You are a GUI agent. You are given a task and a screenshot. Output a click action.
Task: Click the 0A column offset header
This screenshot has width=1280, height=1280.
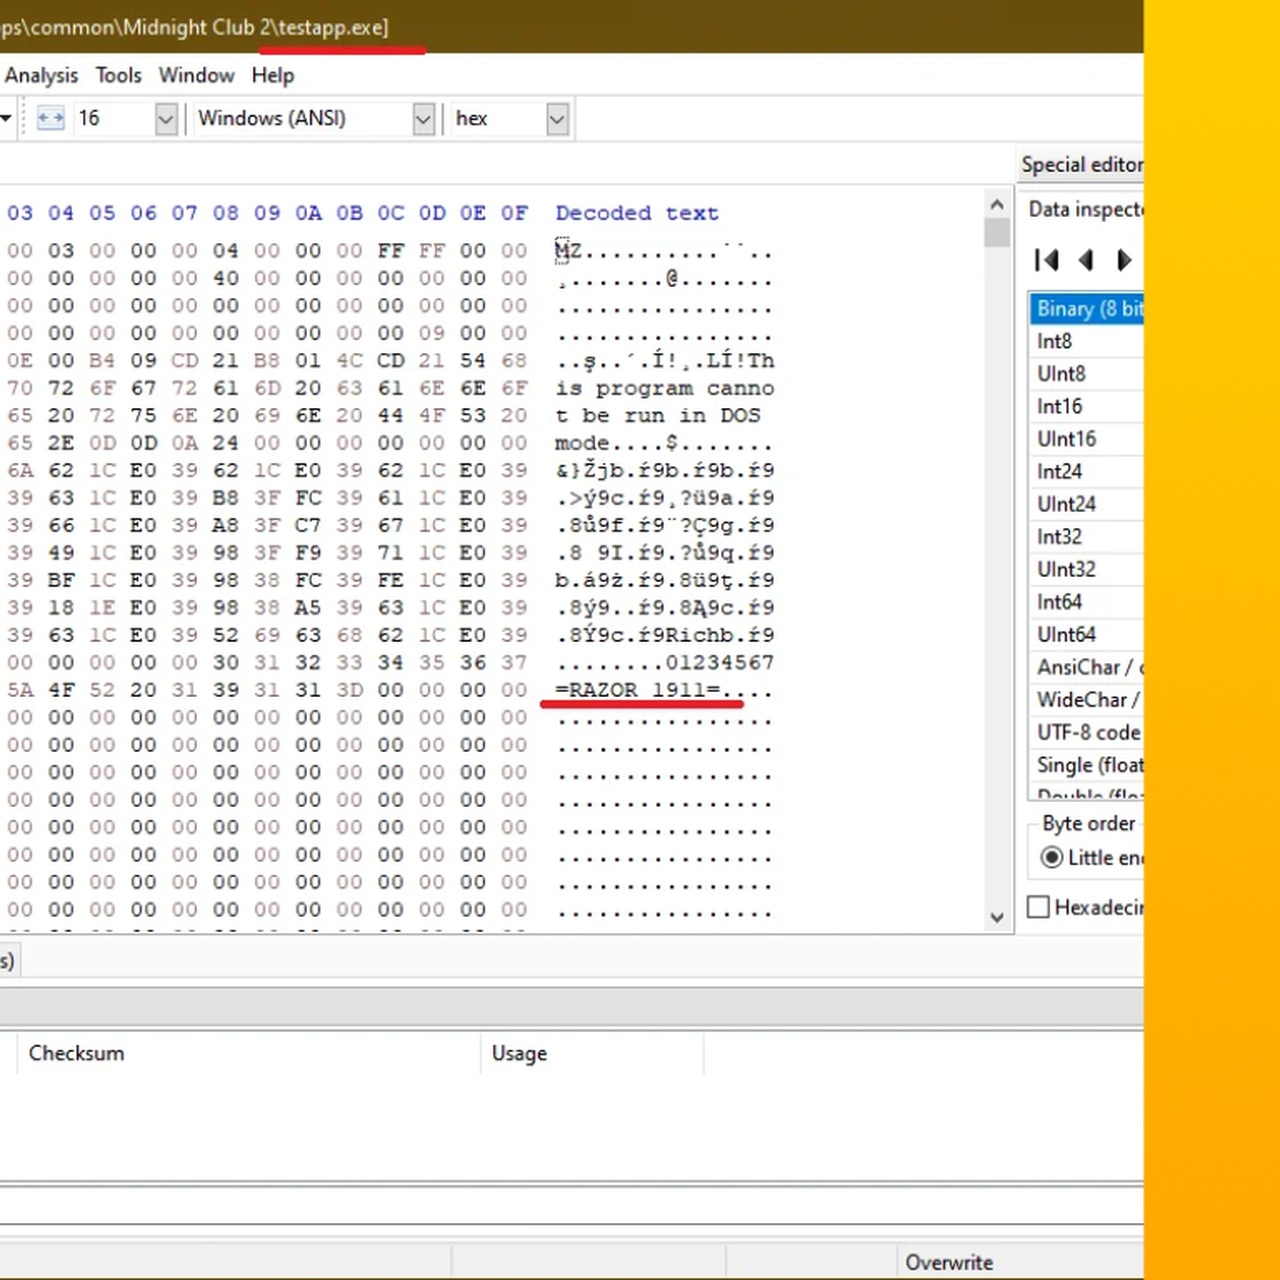click(308, 213)
